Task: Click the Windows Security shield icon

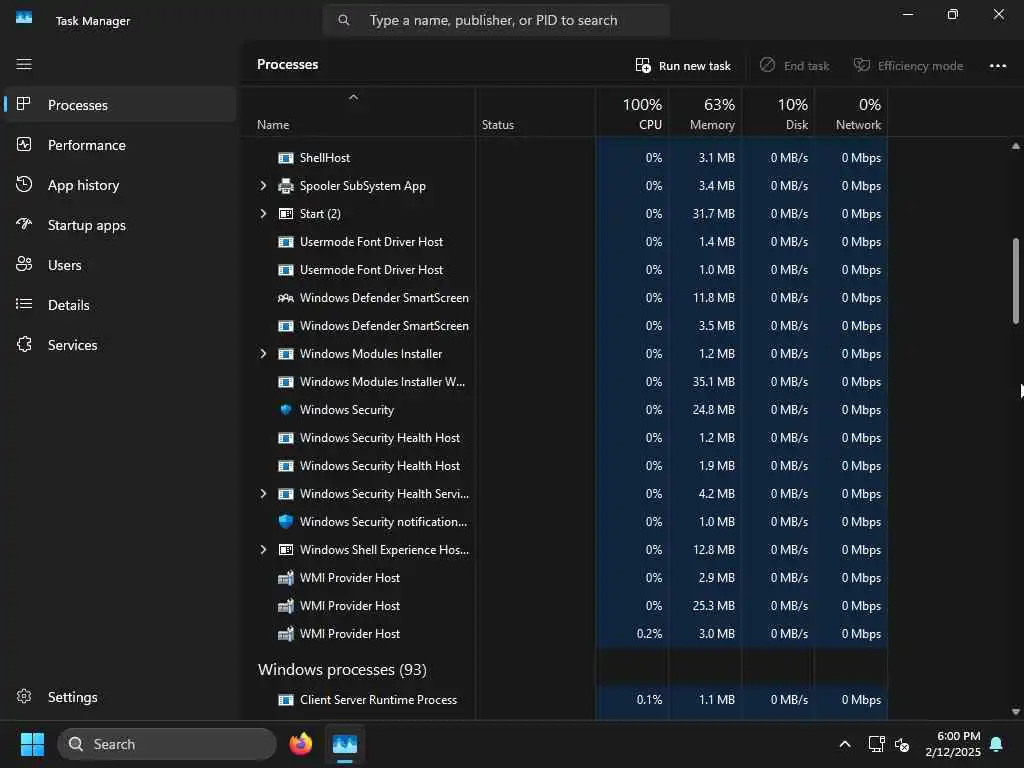Action: (285, 409)
